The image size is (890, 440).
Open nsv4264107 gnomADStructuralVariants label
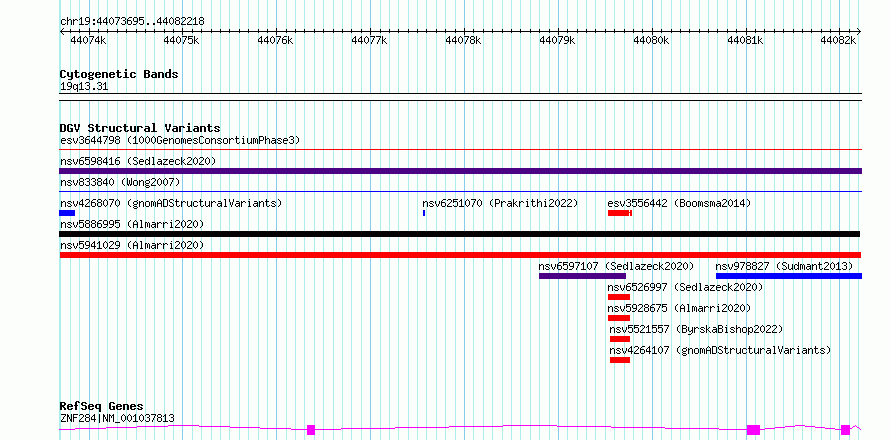(x=720, y=350)
